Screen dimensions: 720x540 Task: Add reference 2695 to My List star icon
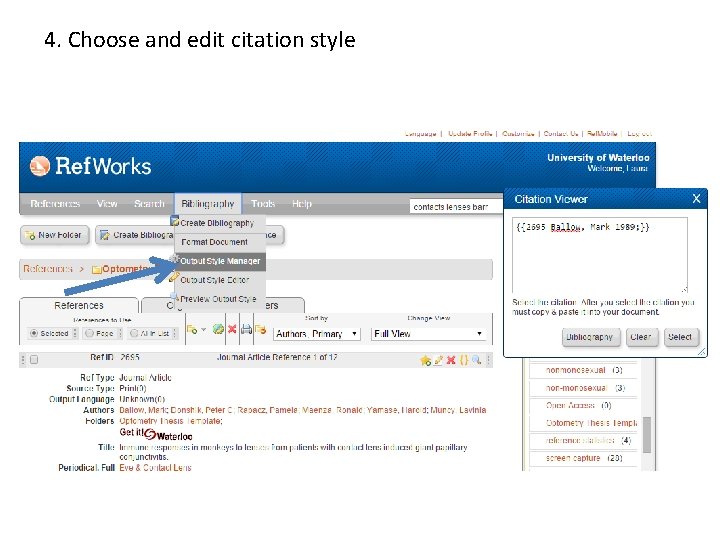click(425, 360)
